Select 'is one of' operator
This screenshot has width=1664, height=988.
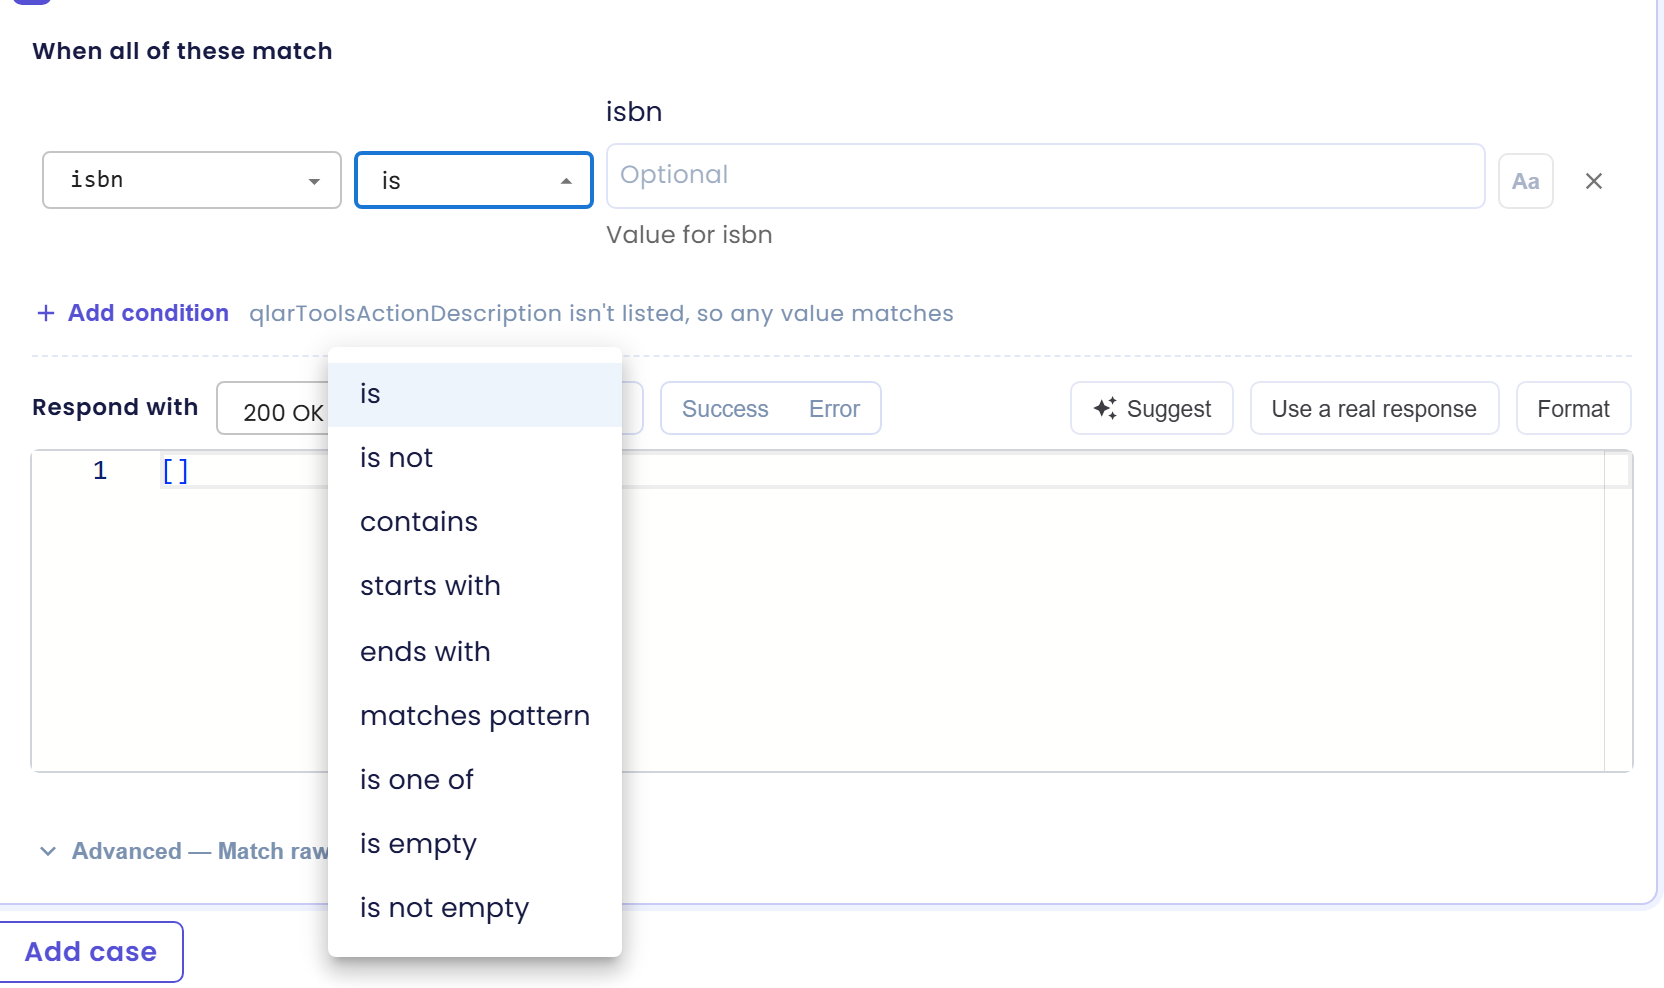click(x=475, y=780)
